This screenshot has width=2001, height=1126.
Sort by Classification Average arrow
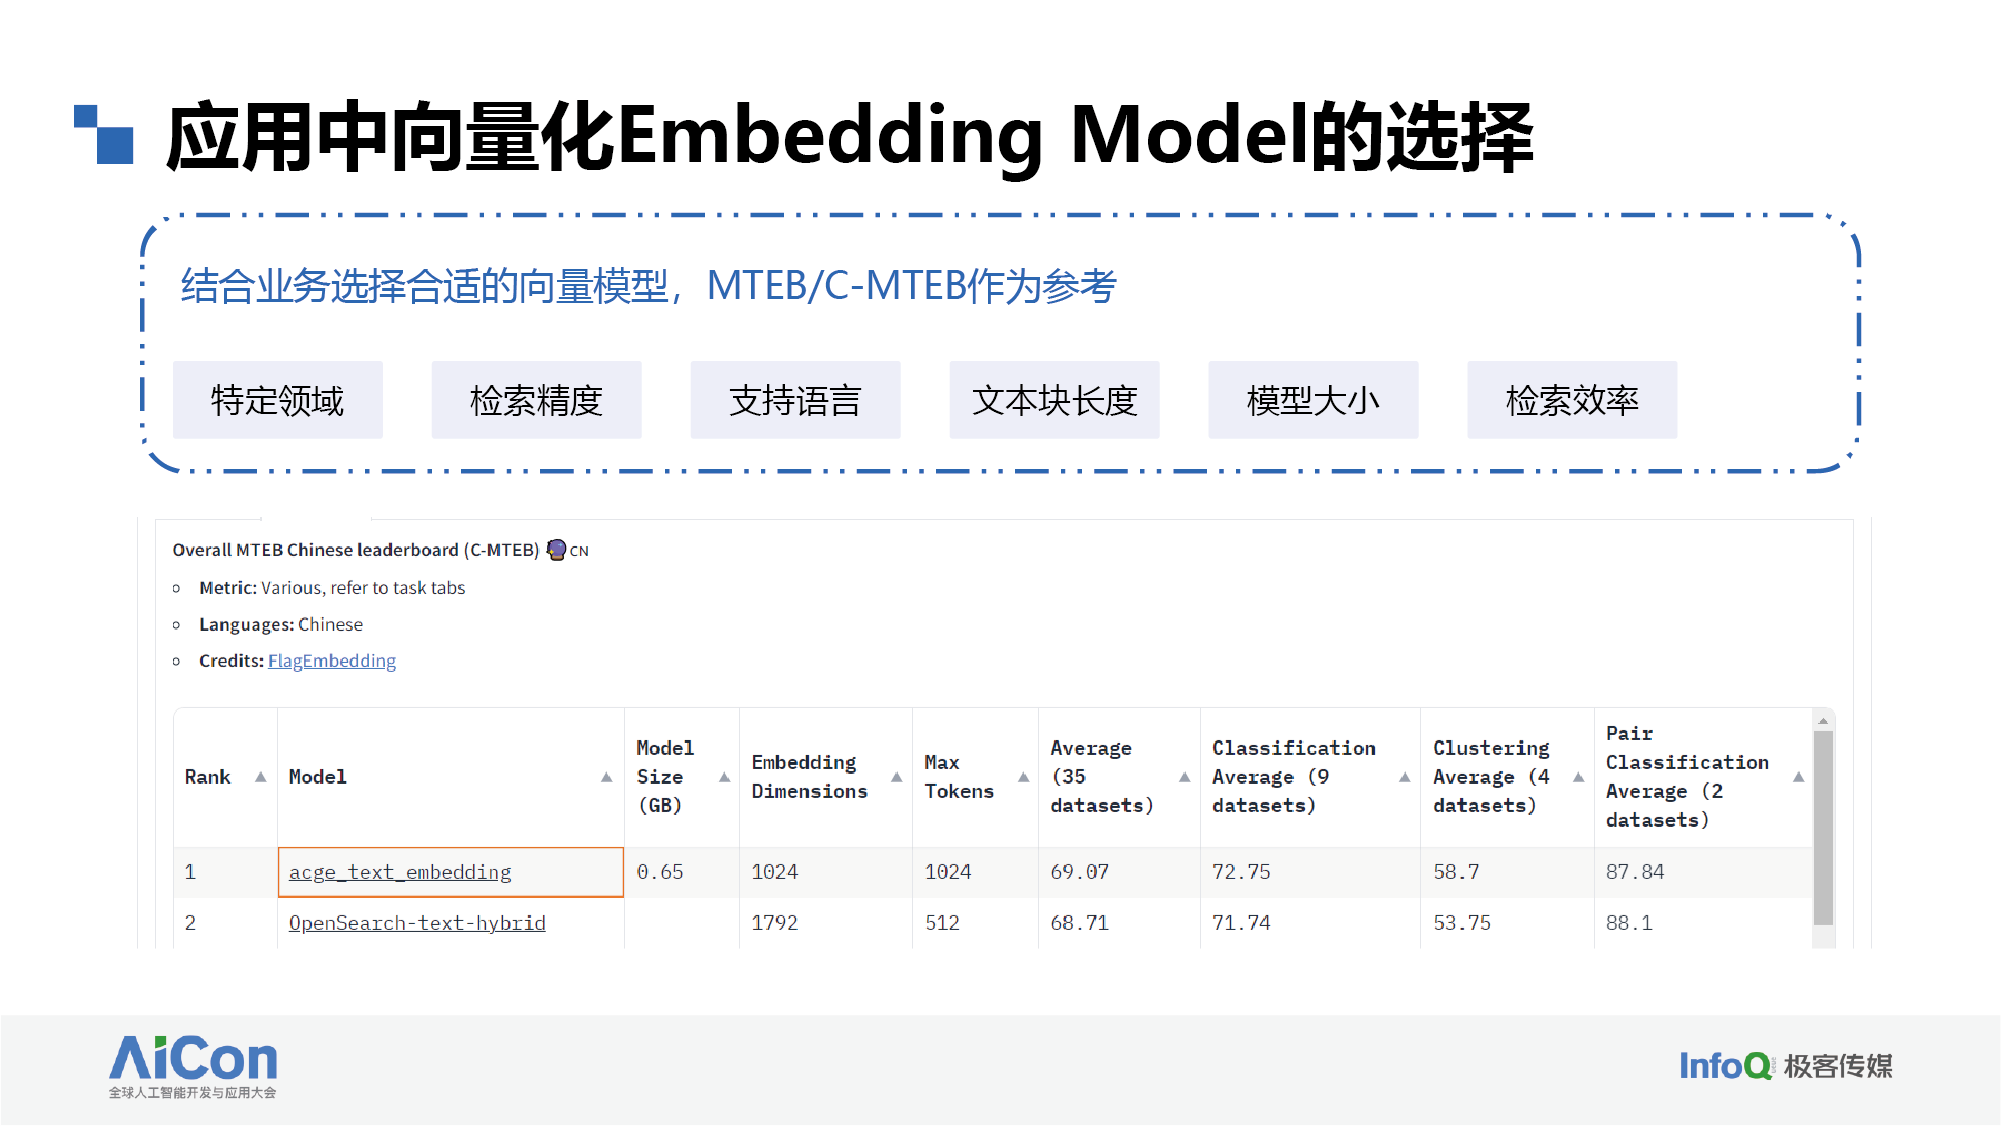tap(1404, 777)
